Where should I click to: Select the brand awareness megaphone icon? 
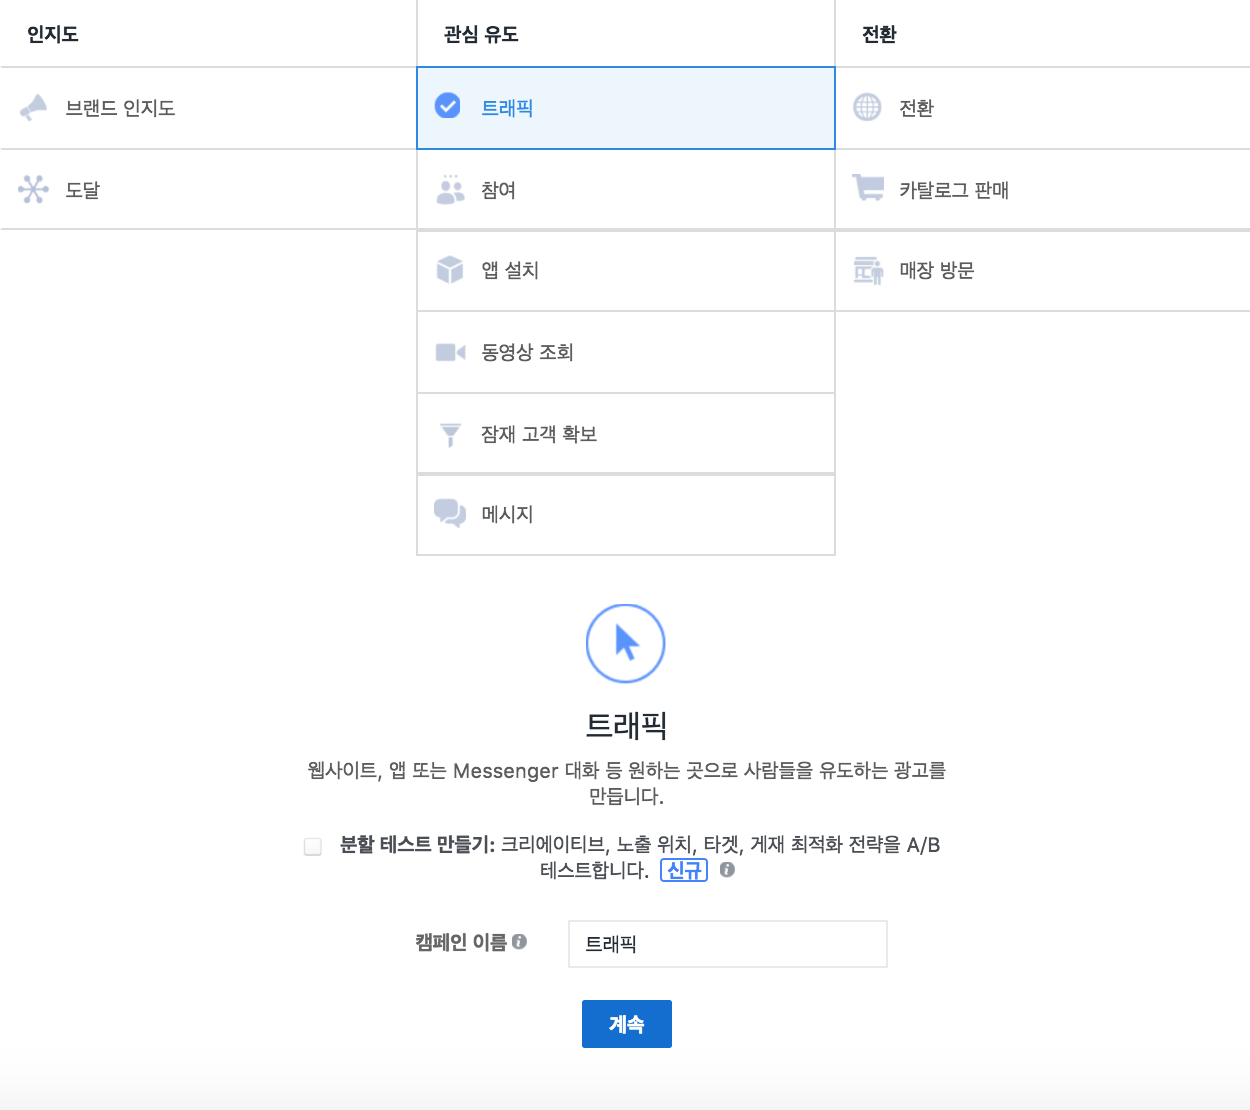pyautogui.click(x=34, y=108)
